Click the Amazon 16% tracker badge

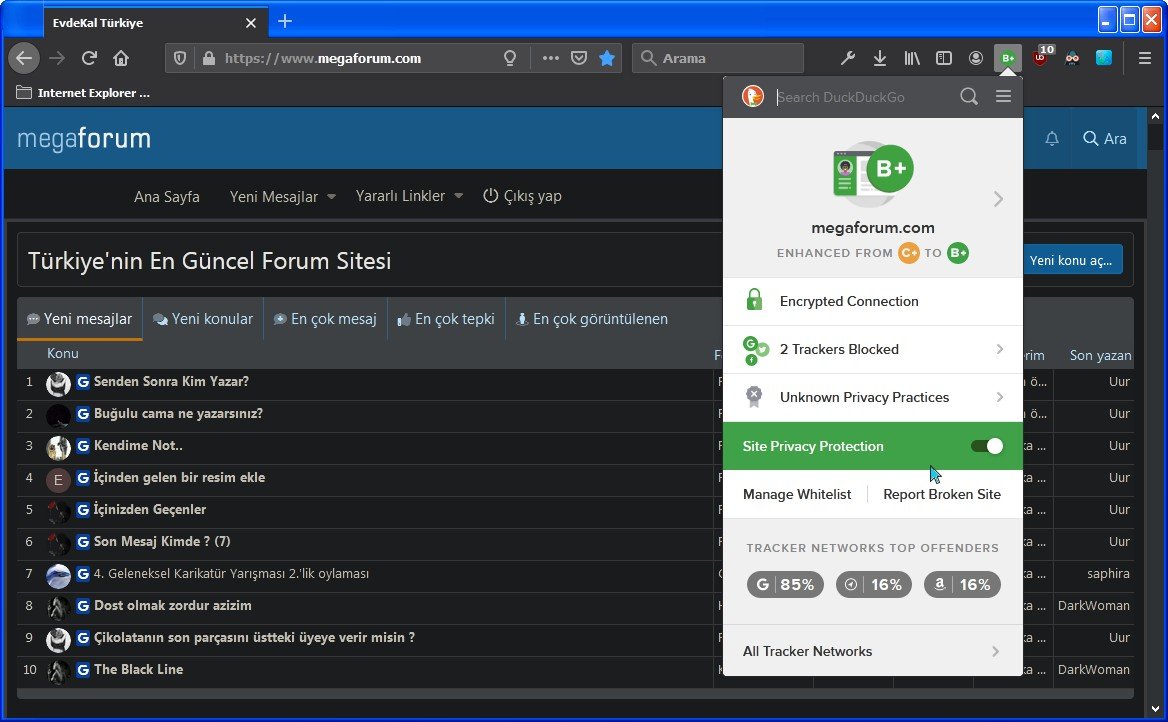pos(962,585)
